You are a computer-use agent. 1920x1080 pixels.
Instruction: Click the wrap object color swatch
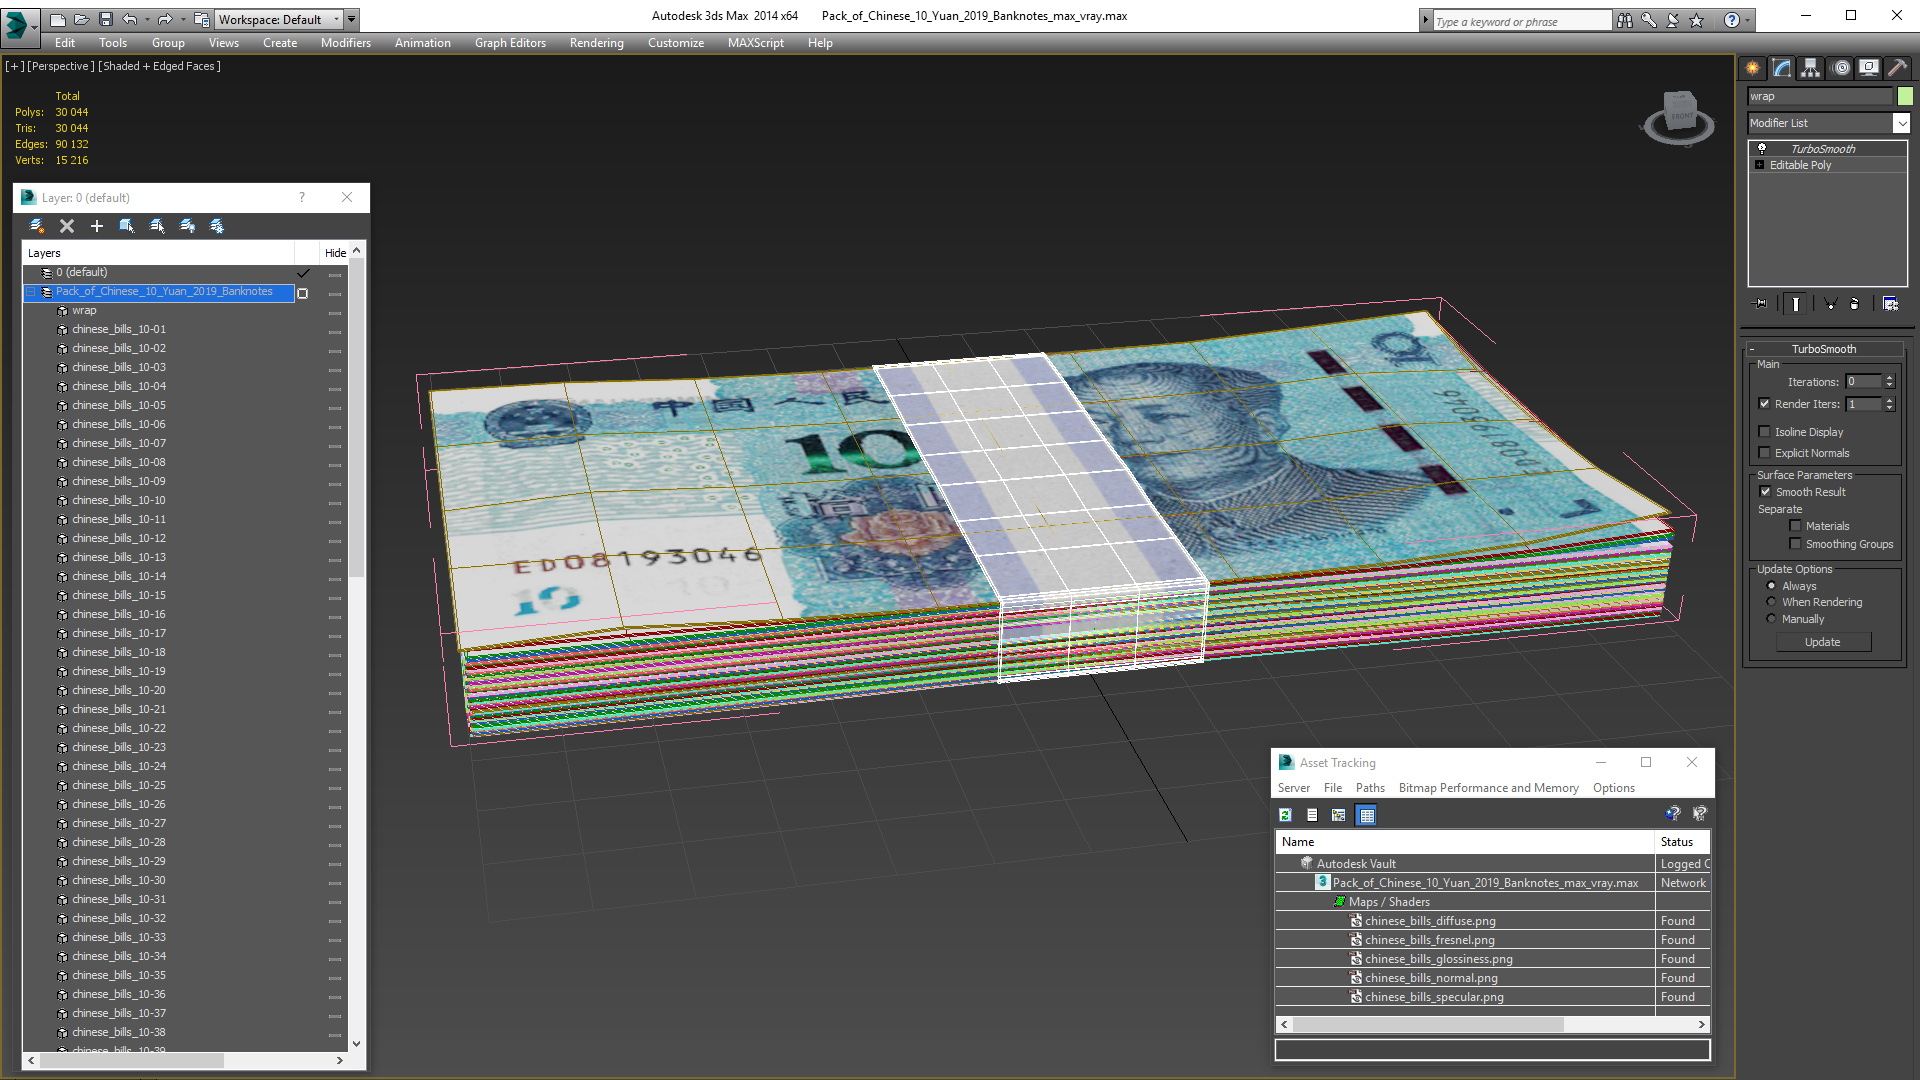pos(1905,96)
